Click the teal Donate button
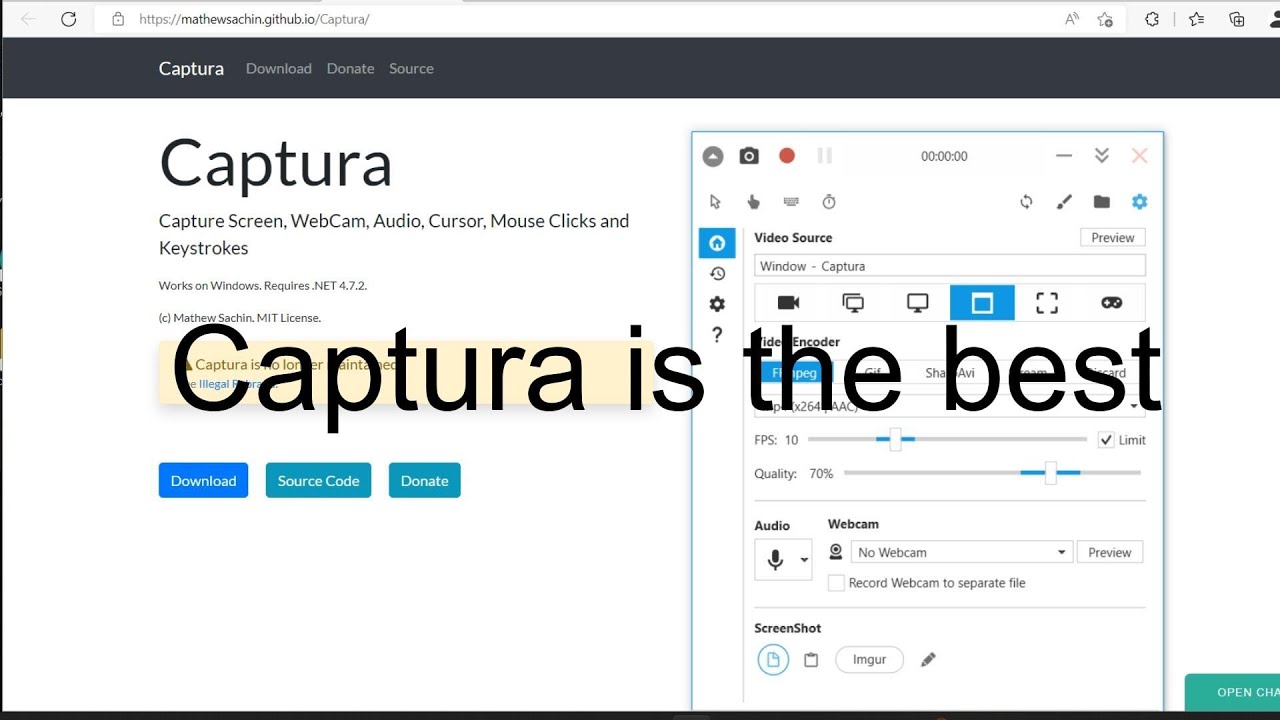The width and height of the screenshot is (1280, 720). click(425, 480)
